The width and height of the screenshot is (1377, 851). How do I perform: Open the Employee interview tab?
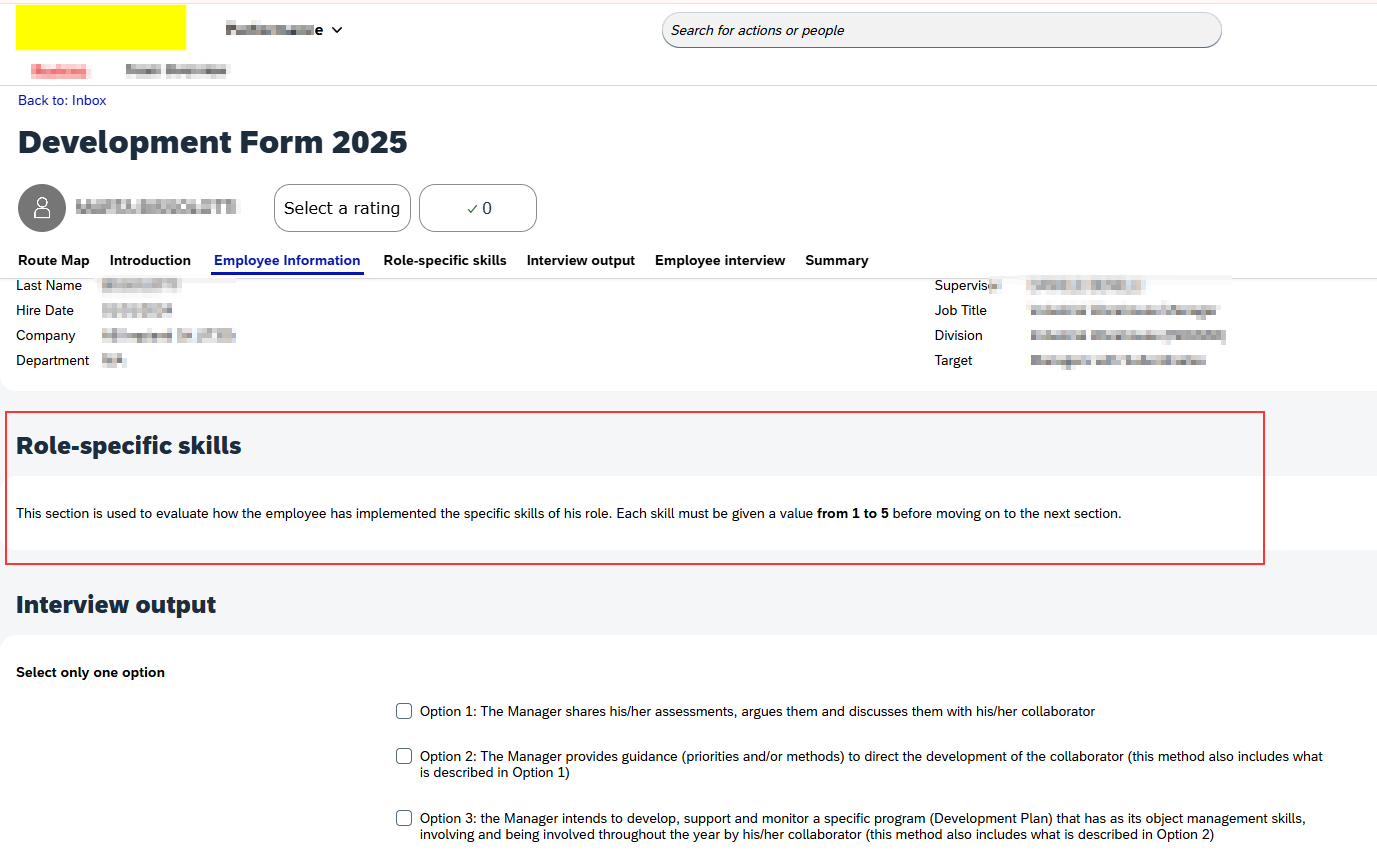(x=720, y=260)
